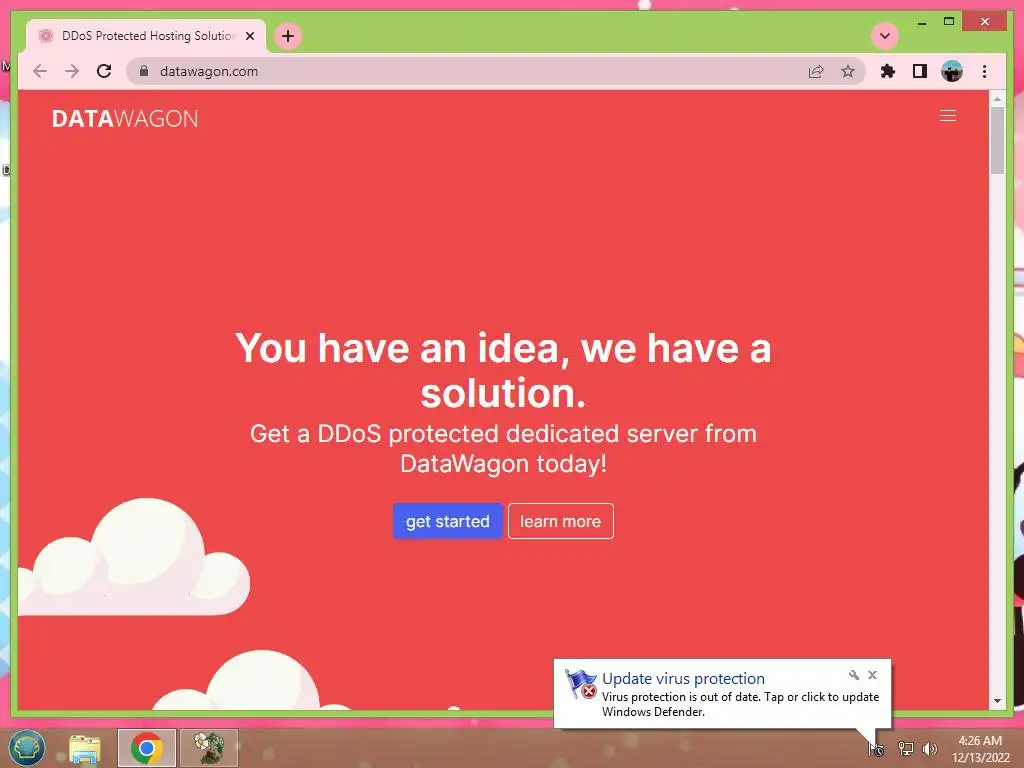Image resolution: width=1024 pixels, height=768 pixels.
Task: Maximize the Chrome window
Action: click(x=949, y=22)
